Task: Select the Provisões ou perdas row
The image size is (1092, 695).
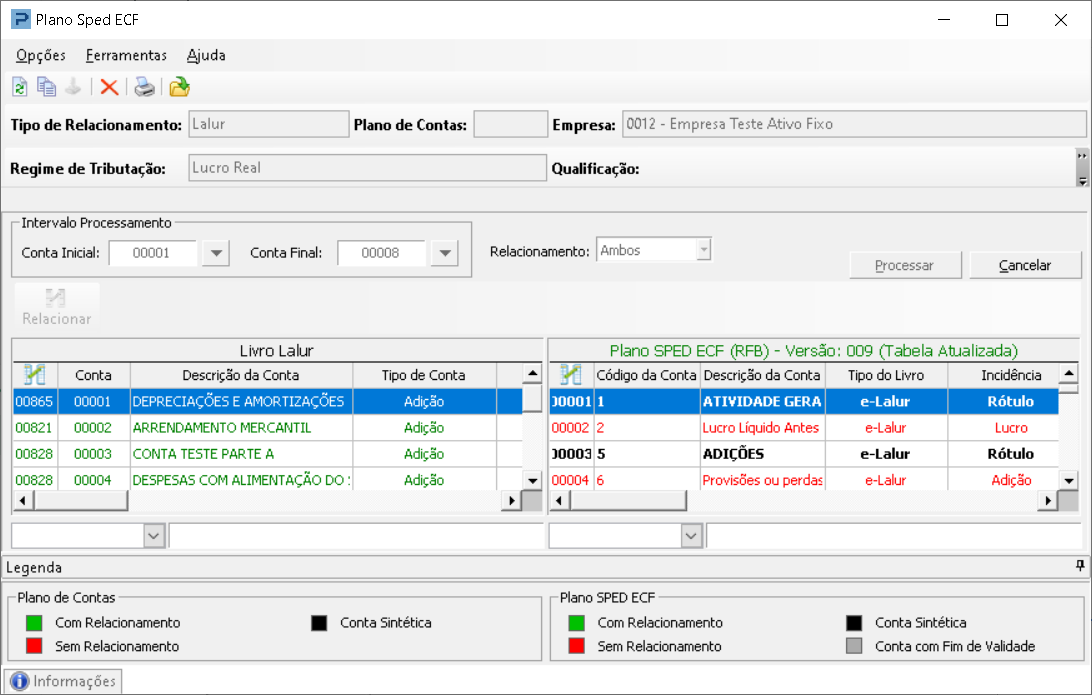Action: click(804, 480)
